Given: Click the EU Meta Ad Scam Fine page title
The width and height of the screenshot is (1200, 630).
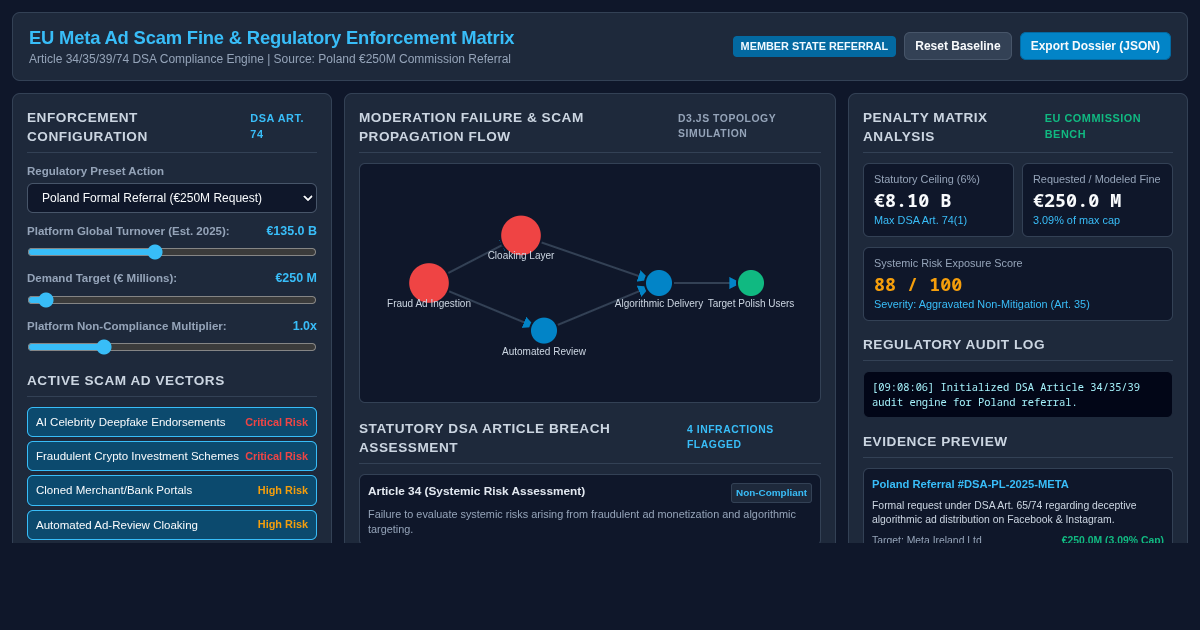Looking at the screenshot, I should 272,38.
